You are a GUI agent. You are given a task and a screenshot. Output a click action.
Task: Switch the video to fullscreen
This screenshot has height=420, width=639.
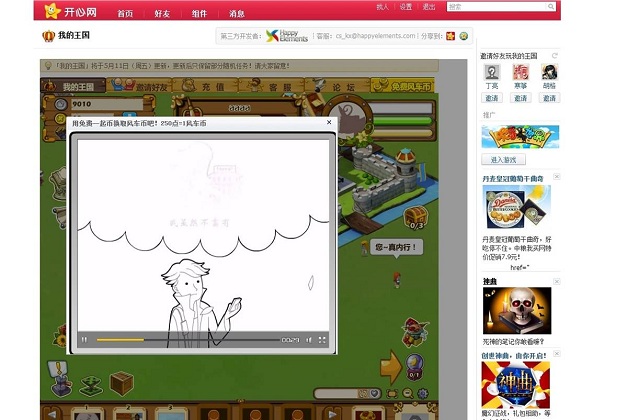click(x=322, y=339)
